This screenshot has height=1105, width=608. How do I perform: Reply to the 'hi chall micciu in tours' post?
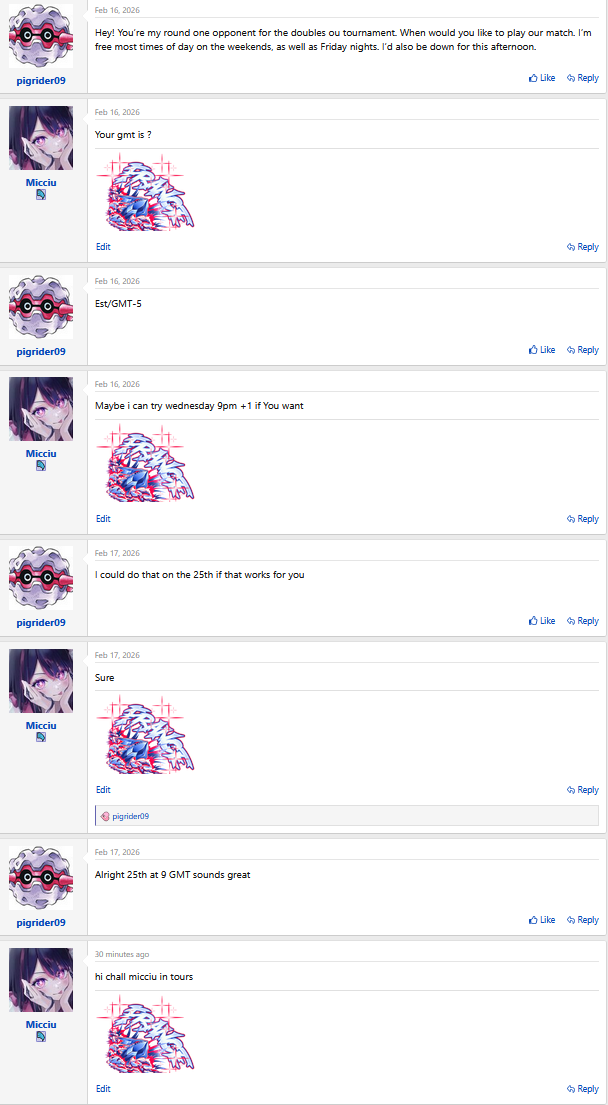(x=583, y=1089)
